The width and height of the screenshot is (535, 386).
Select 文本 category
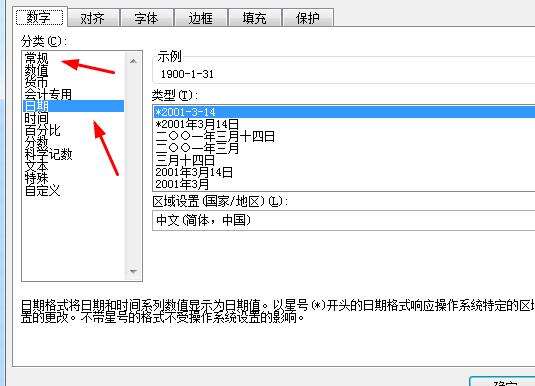pyautogui.click(x=73, y=166)
